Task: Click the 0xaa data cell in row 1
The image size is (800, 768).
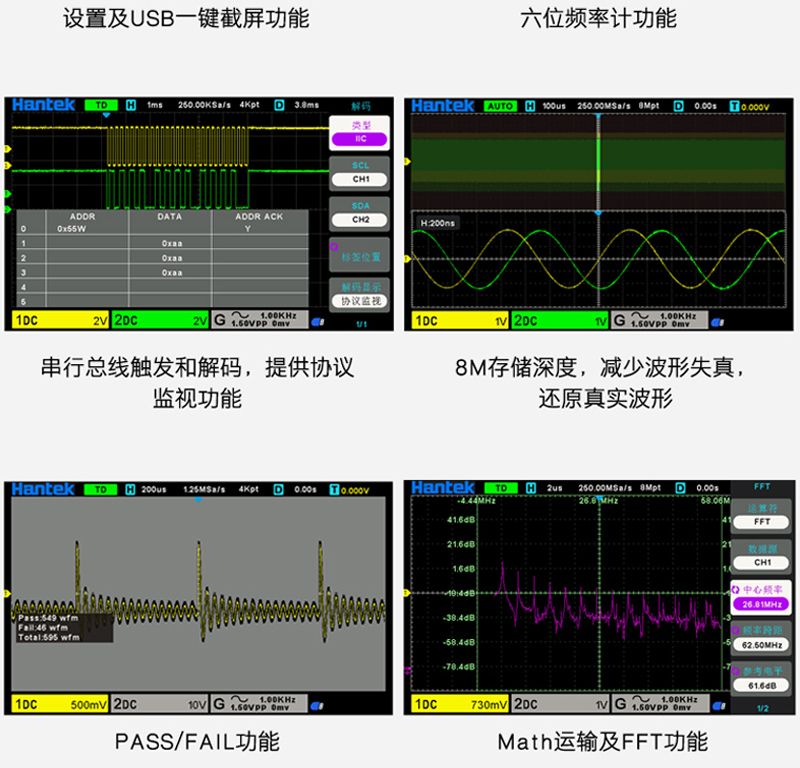Action: coord(172,243)
